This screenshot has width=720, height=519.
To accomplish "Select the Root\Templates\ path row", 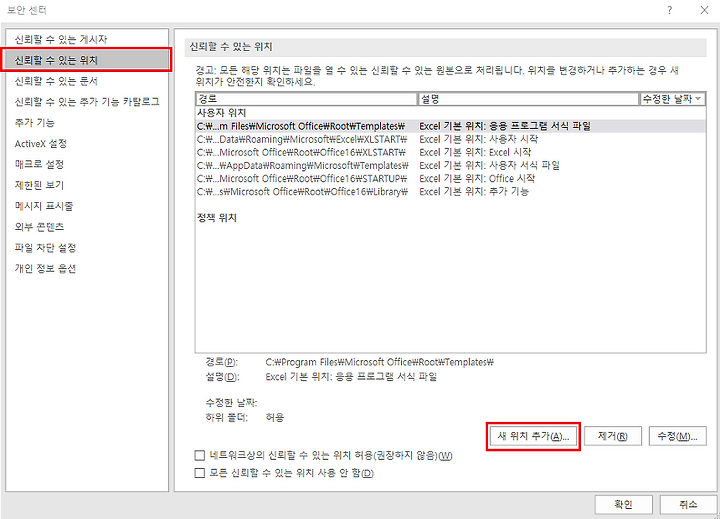I will coord(450,126).
